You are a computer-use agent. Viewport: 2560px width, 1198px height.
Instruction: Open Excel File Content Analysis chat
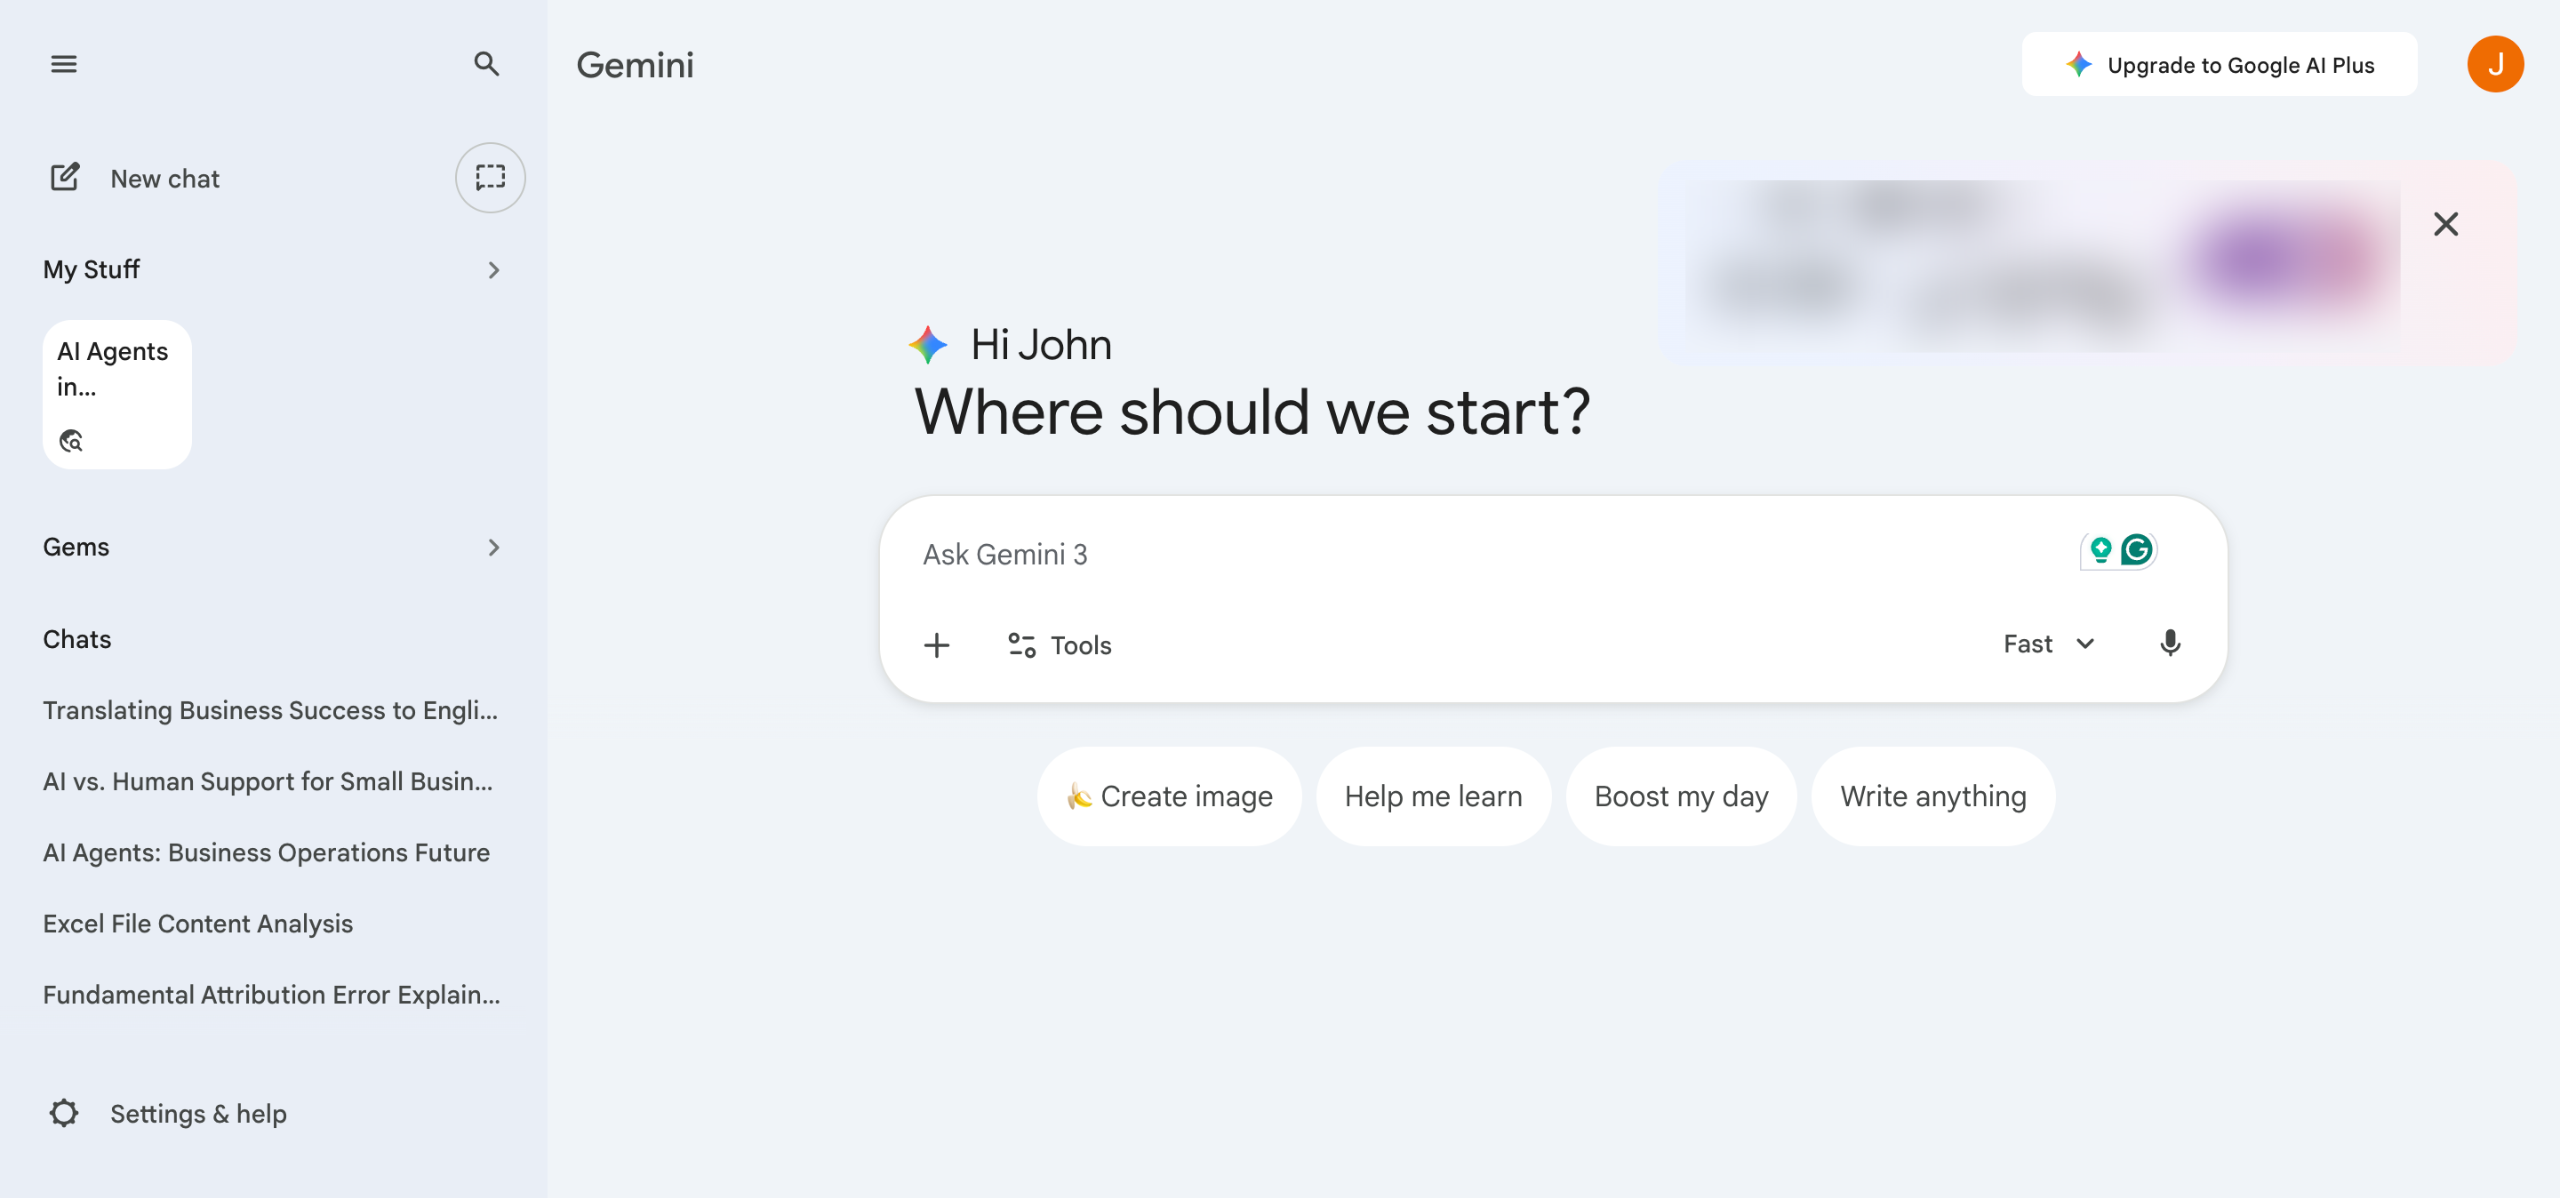198,923
